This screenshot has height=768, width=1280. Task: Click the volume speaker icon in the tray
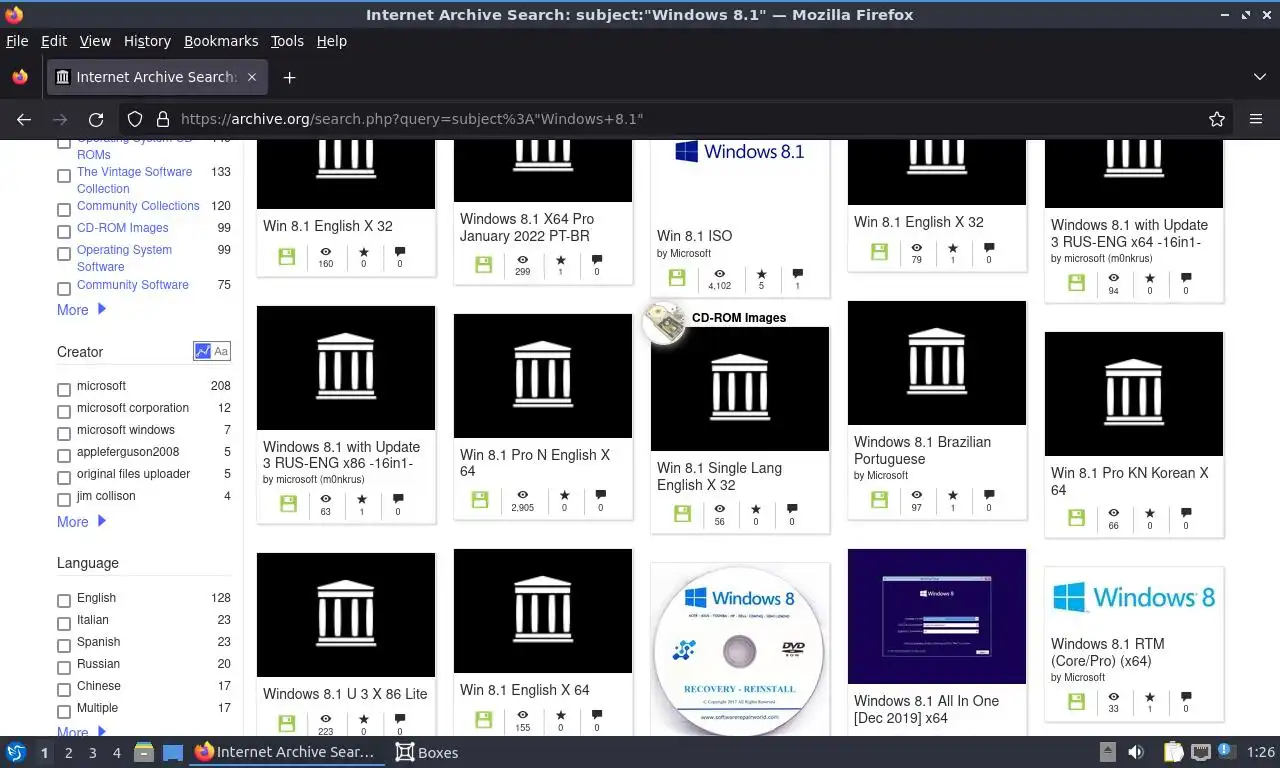point(1136,752)
